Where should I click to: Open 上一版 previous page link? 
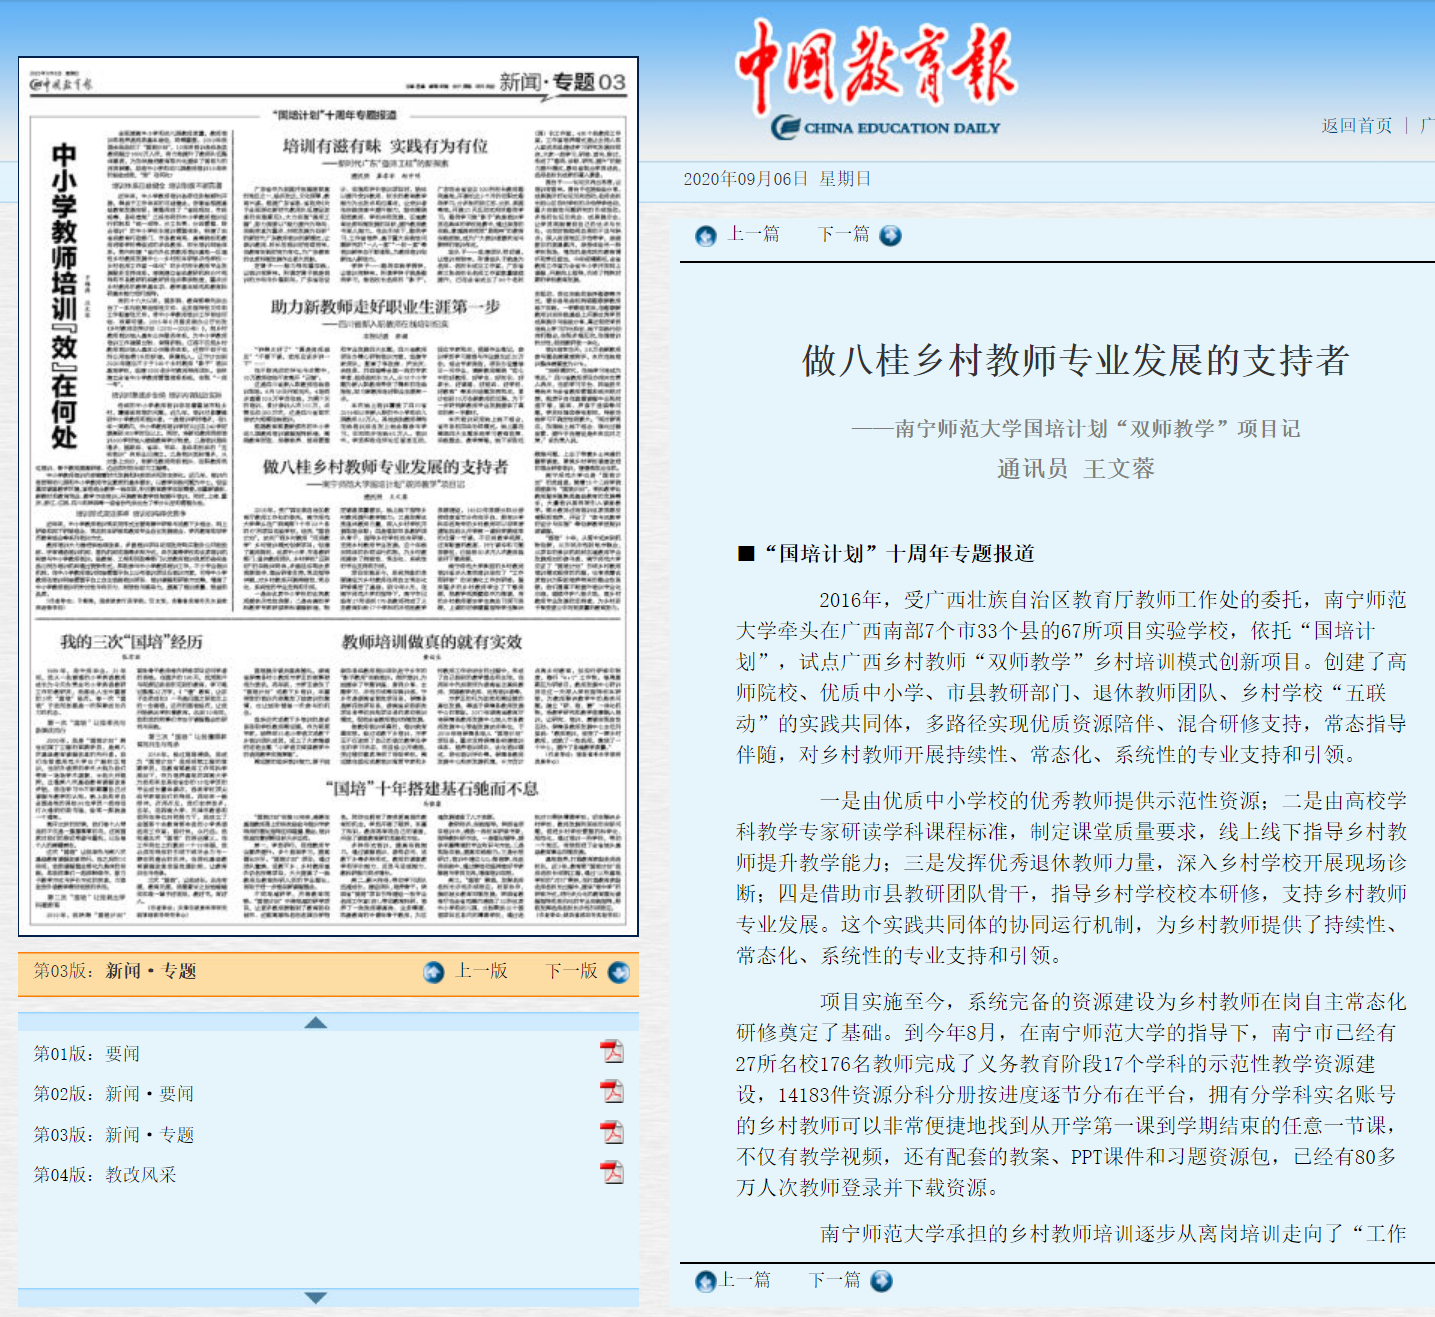click(x=482, y=971)
